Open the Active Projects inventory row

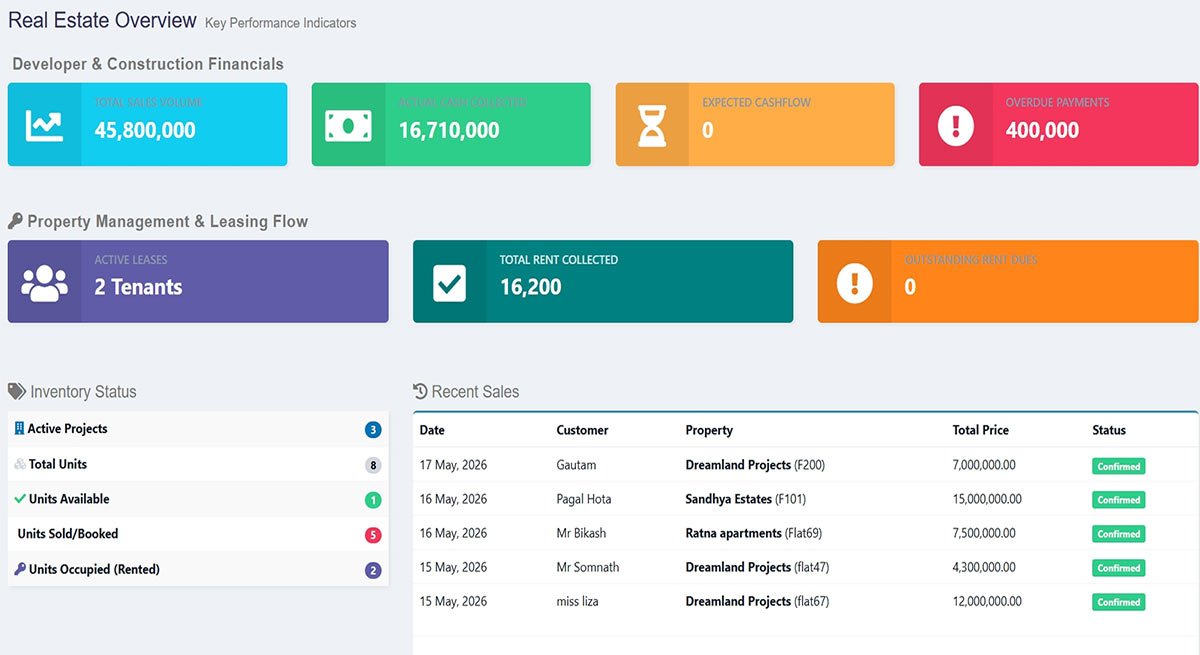tap(198, 429)
